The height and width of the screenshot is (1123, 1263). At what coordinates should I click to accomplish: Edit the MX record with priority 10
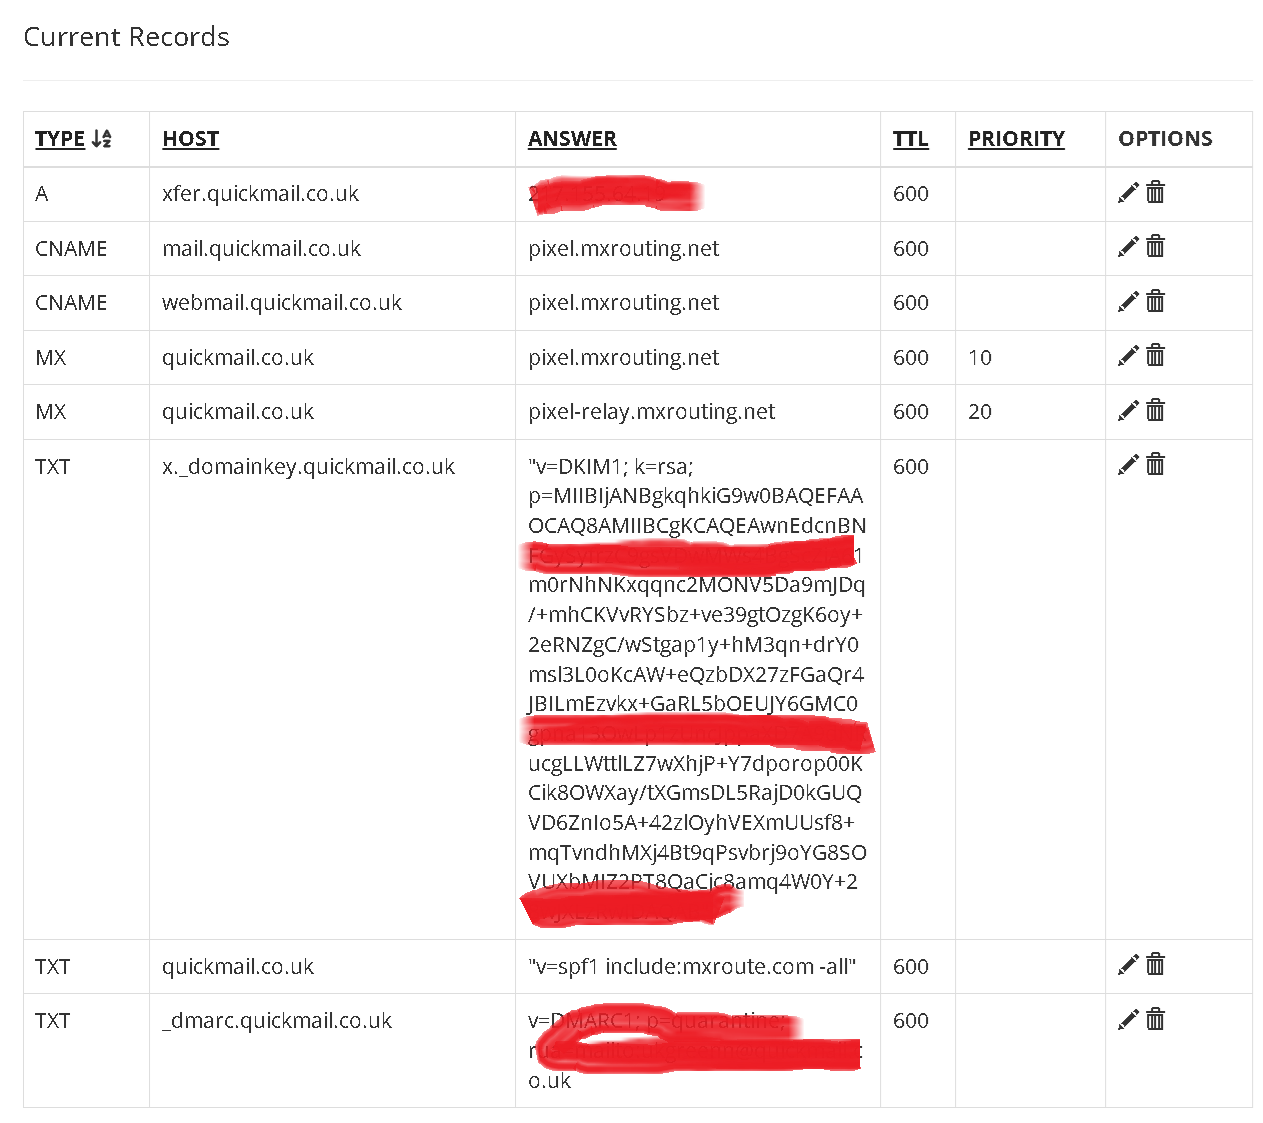point(1128,356)
